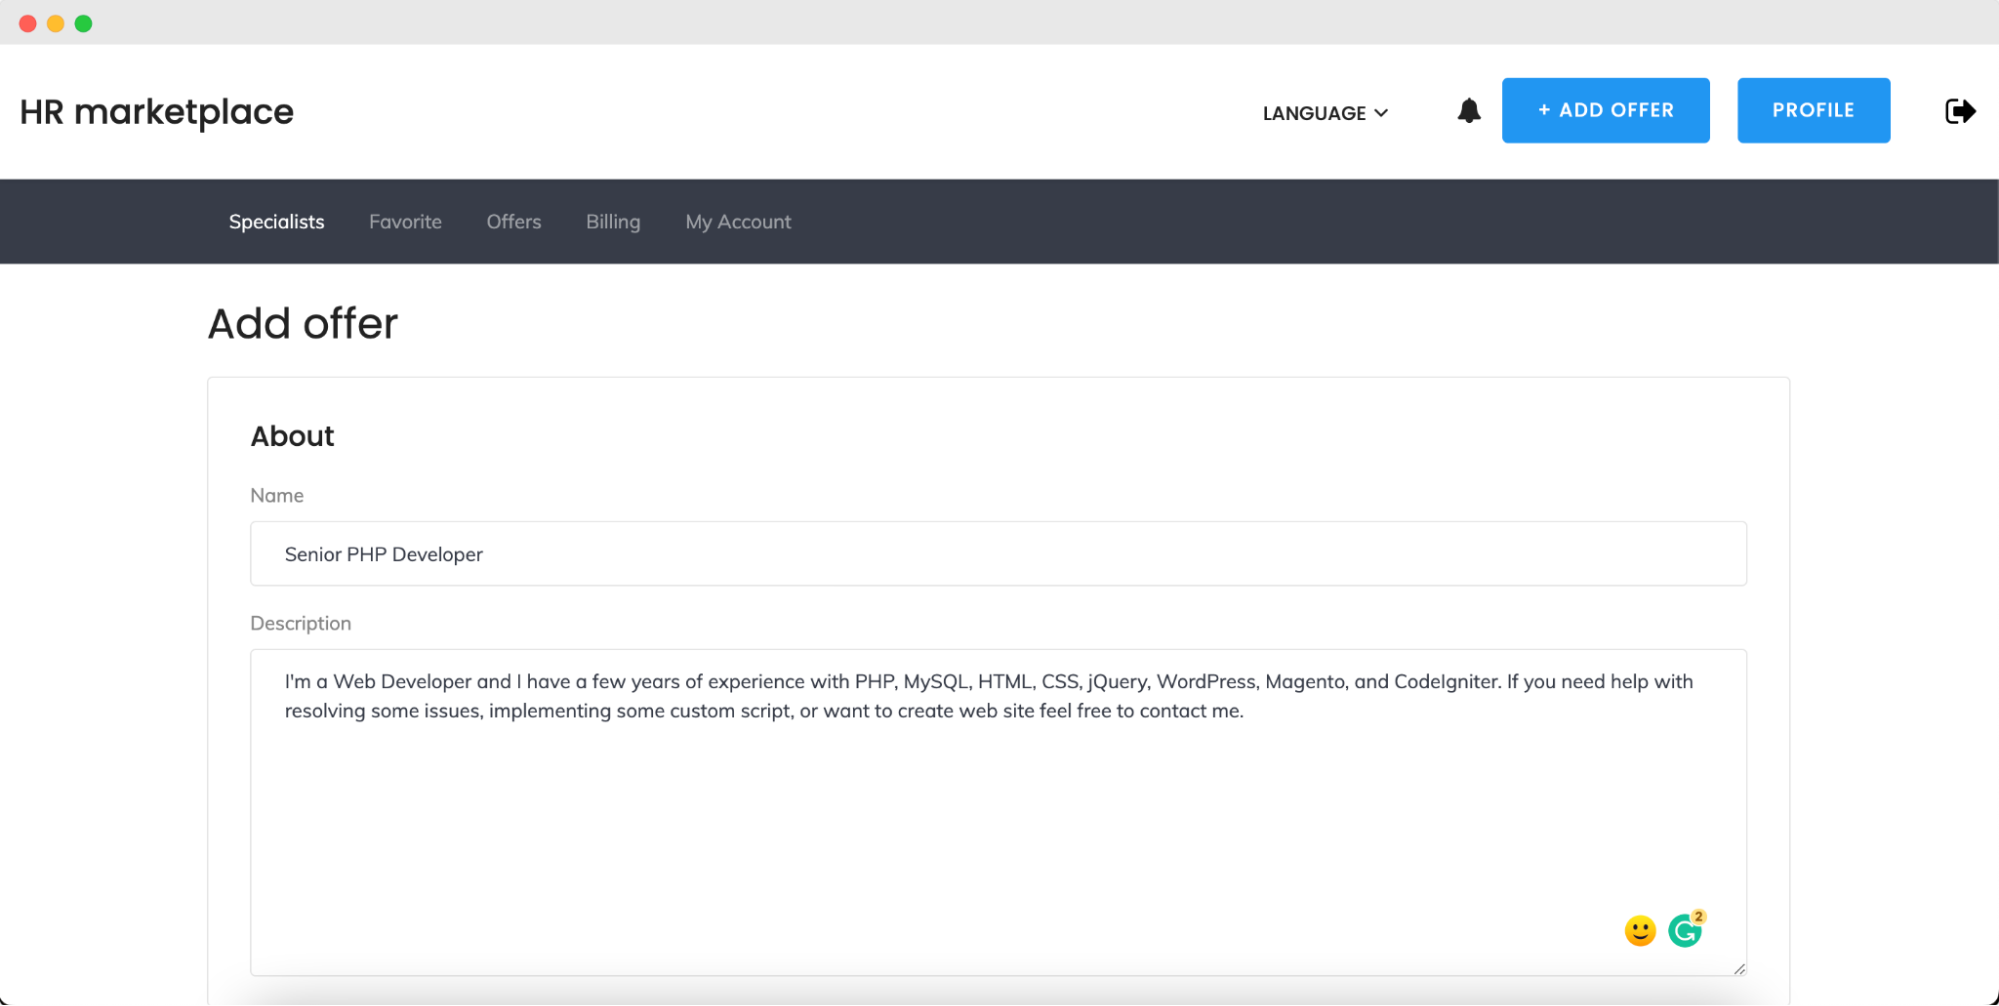
Task: Click the + Add Offer button
Action: 1605,110
